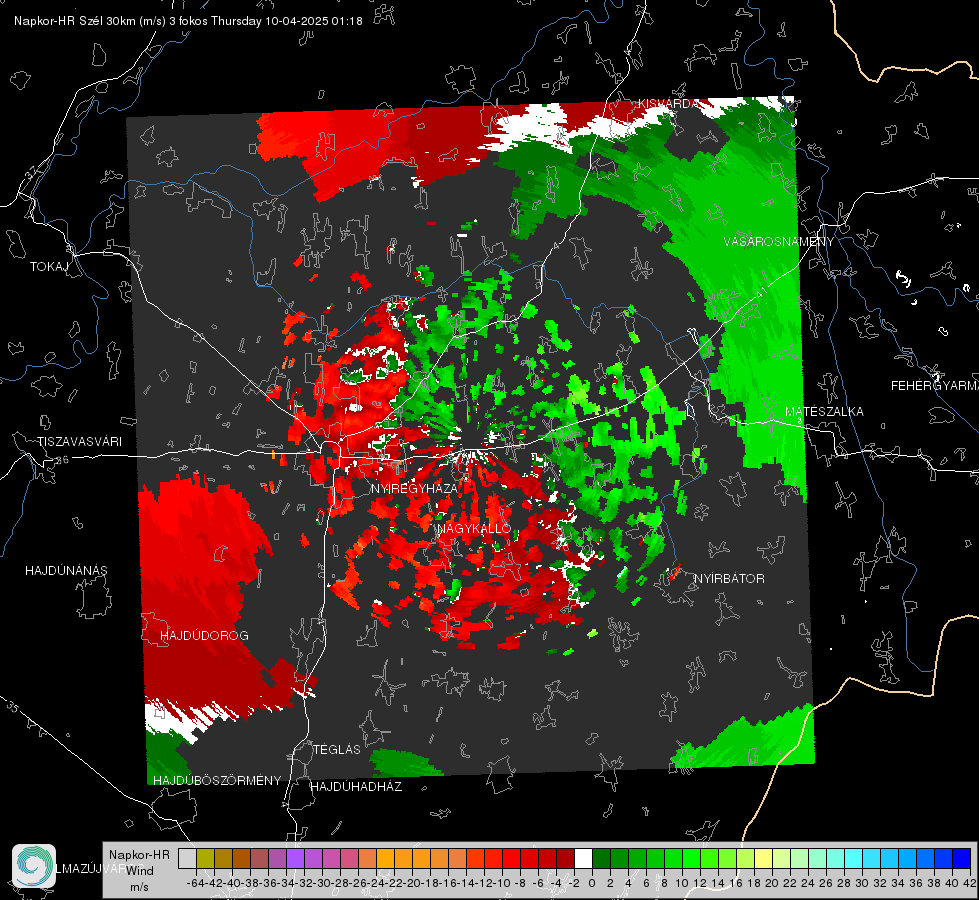Viewport: 979px width, 900px height.
Task: Pick the orange swatch between -24 and -22
Action: coord(385,858)
